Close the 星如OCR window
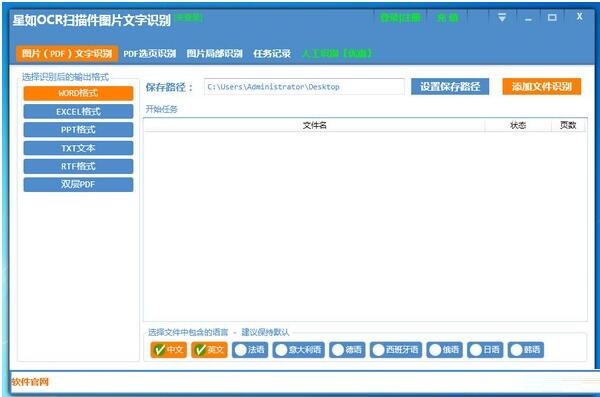The width and height of the screenshot is (600, 397). [579, 16]
